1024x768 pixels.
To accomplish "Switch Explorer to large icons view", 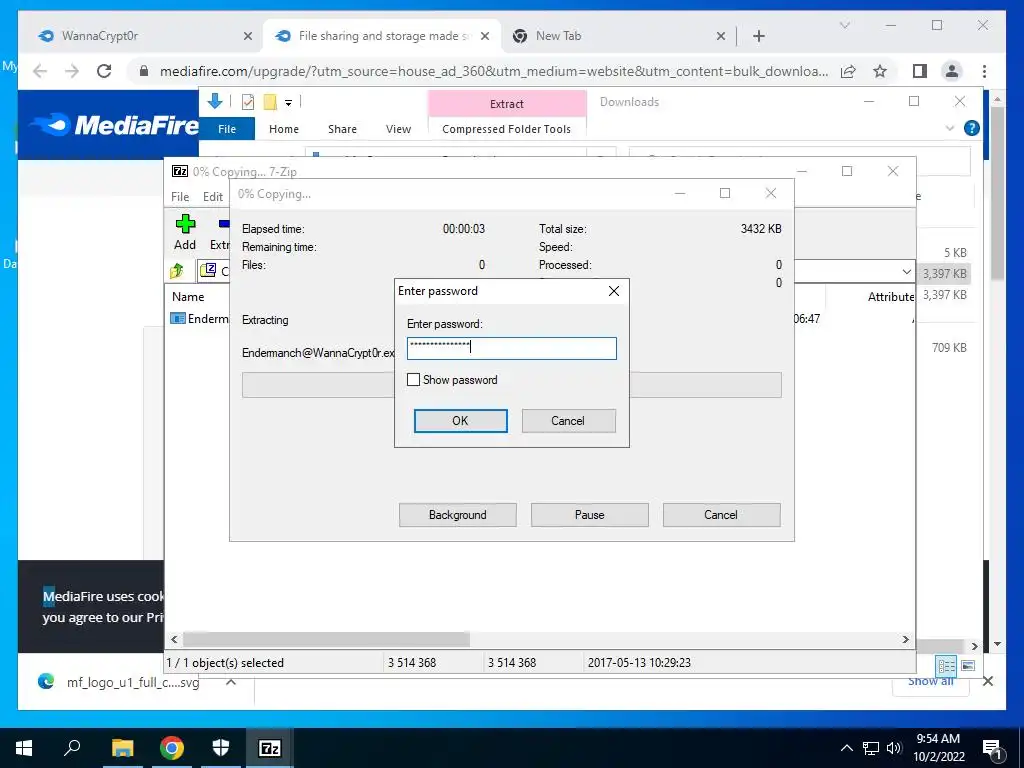I will point(968,665).
